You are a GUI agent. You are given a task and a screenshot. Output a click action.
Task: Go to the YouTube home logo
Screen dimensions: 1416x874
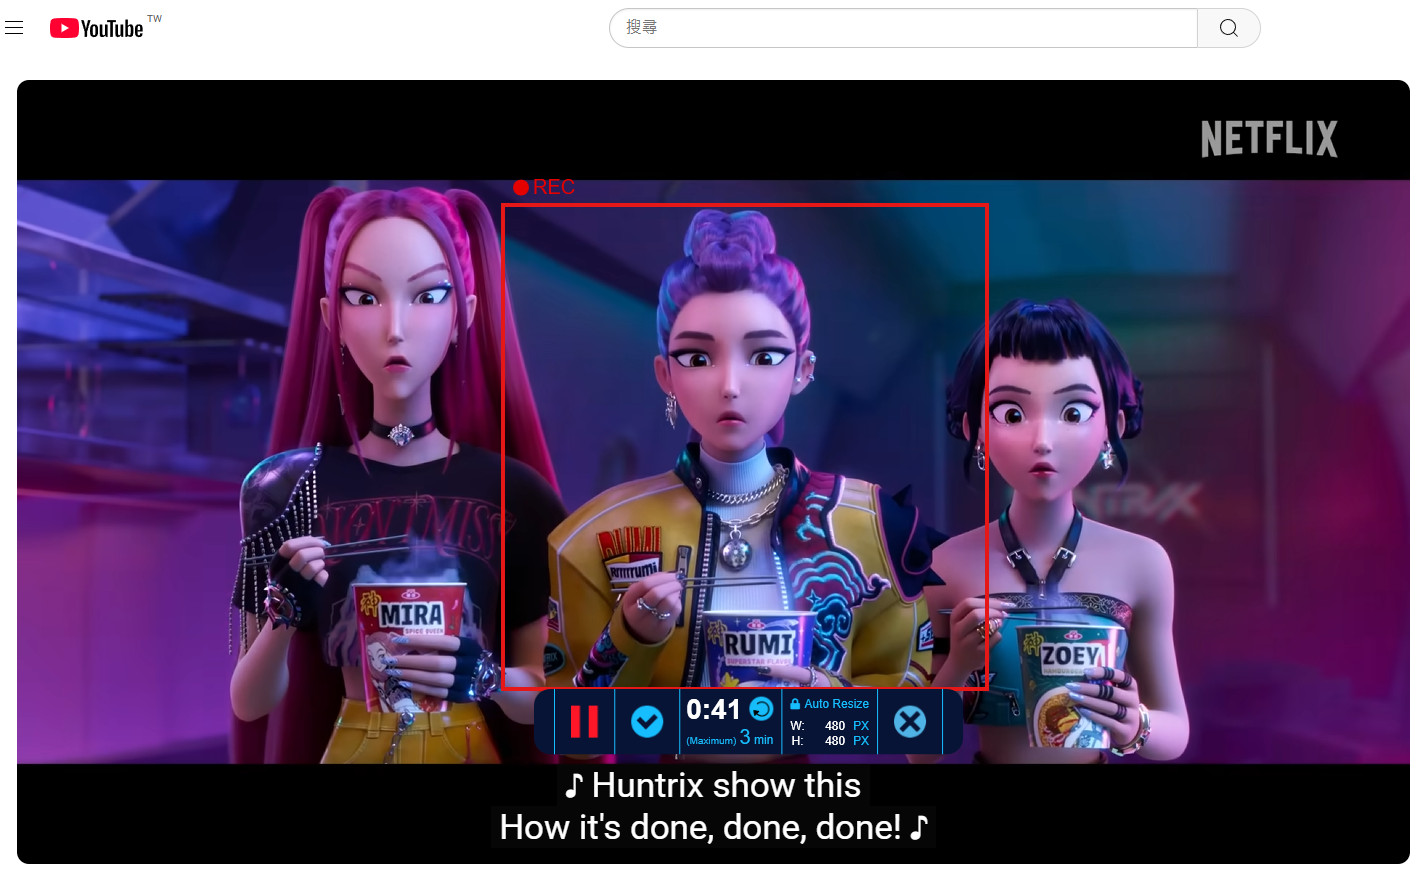97,28
